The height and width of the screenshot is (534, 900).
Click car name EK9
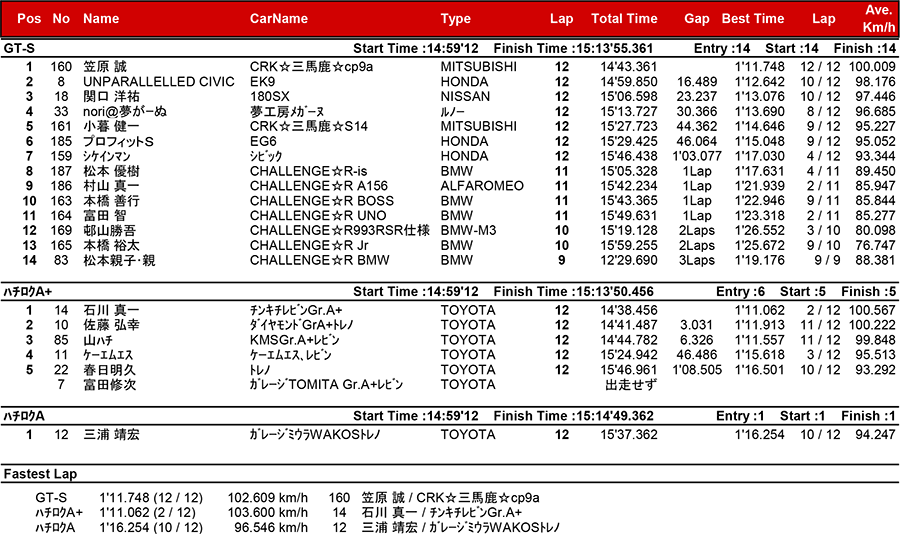click(x=262, y=82)
